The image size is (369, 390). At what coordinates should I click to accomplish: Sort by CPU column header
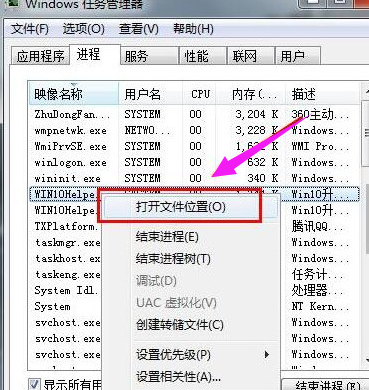tap(200, 94)
